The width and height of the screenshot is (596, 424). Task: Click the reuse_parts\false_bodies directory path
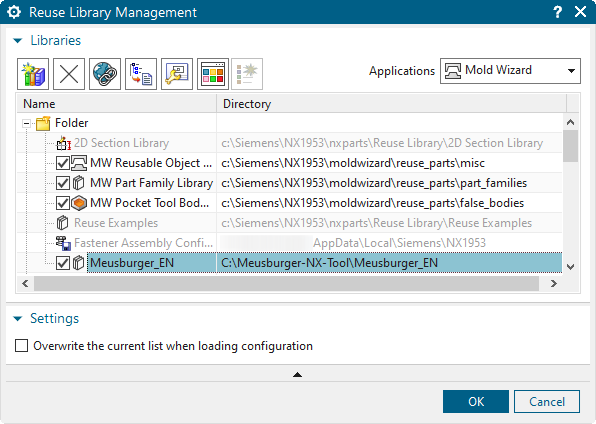pos(372,203)
